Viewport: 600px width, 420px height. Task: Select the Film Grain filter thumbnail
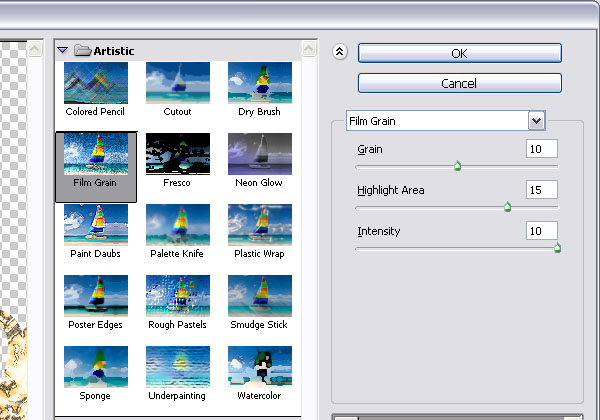[95, 155]
